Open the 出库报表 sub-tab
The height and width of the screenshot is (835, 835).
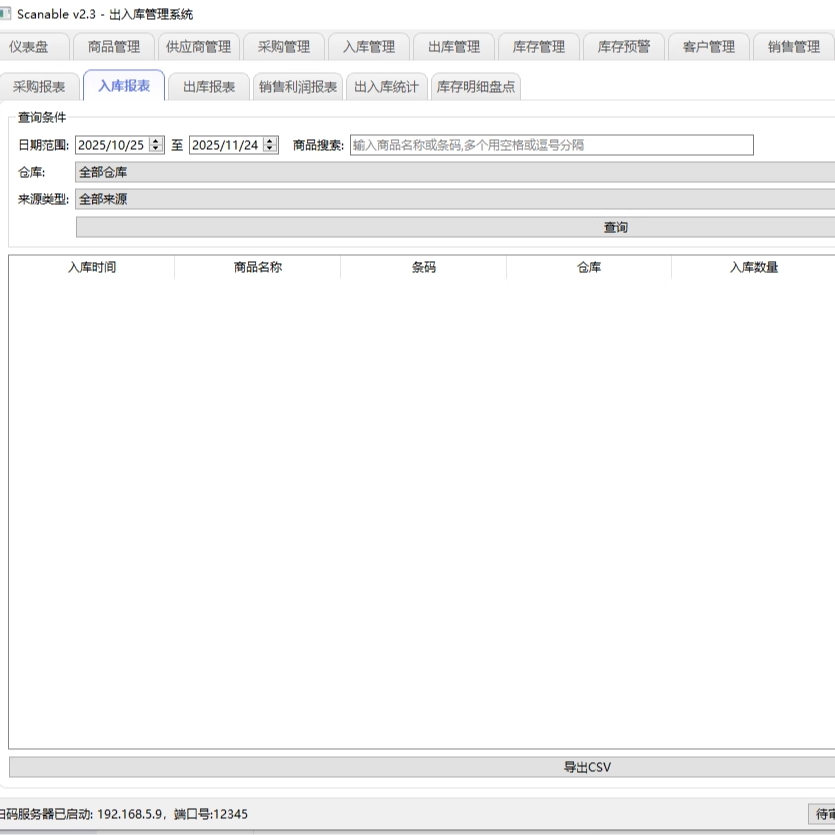coord(207,86)
